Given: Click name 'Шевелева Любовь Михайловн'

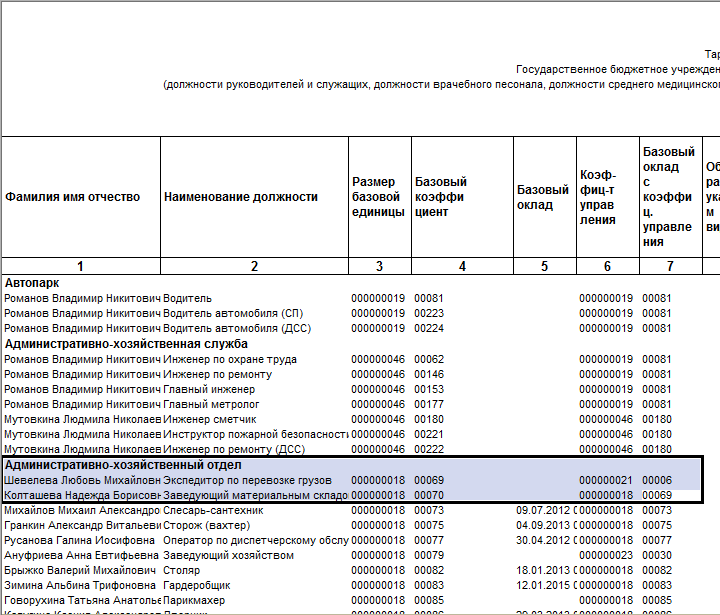Looking at the screenshot, I should point(82,480).
